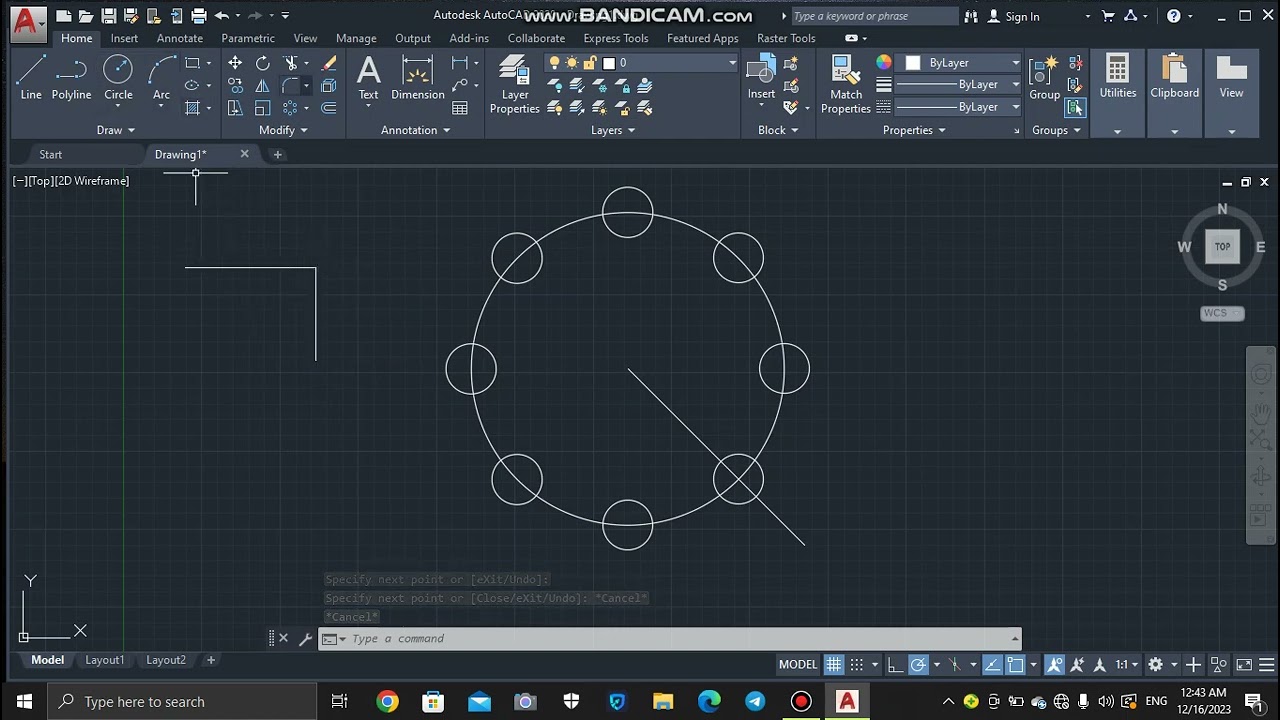Screen dimensions: 1280x720
Task: Select the Fillet tool
Action: tap(290, 85)
